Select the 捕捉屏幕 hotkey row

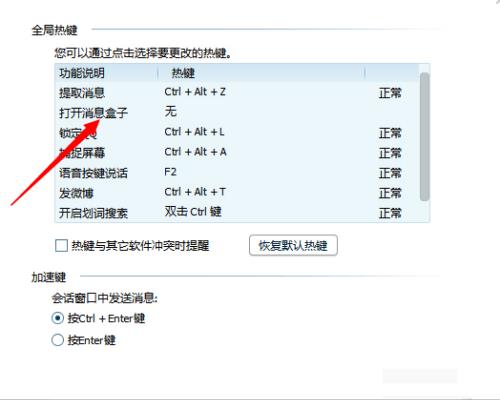coord(237,153)
